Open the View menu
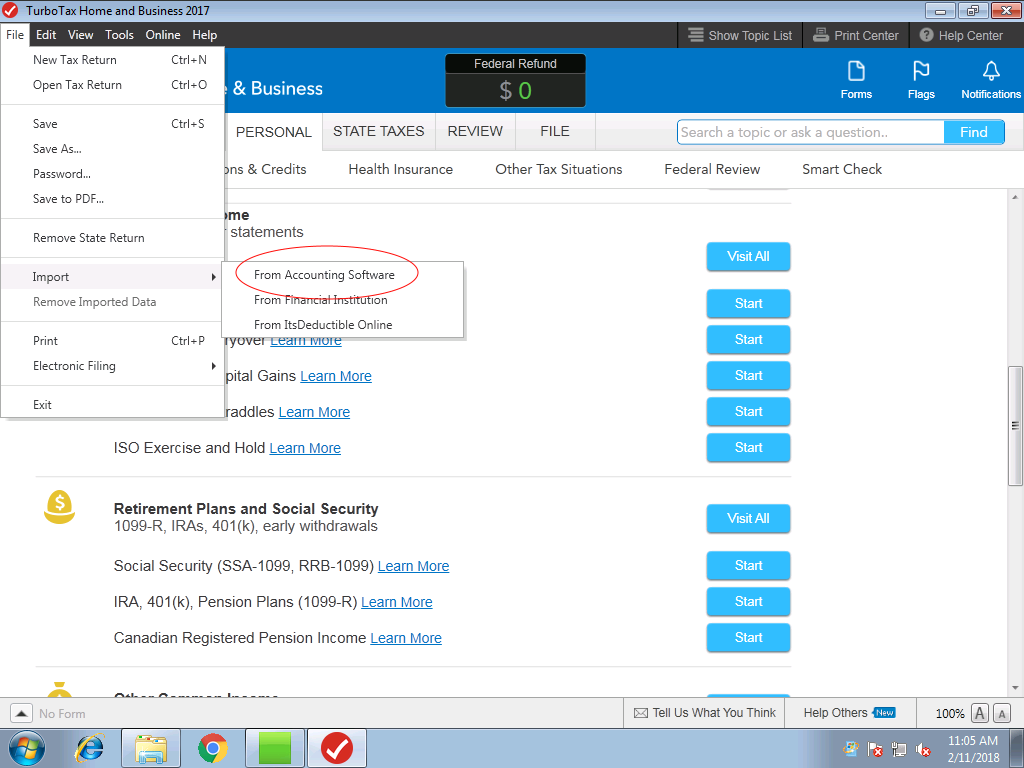Screen dimensions: 1024x768 tap(80, 35)
